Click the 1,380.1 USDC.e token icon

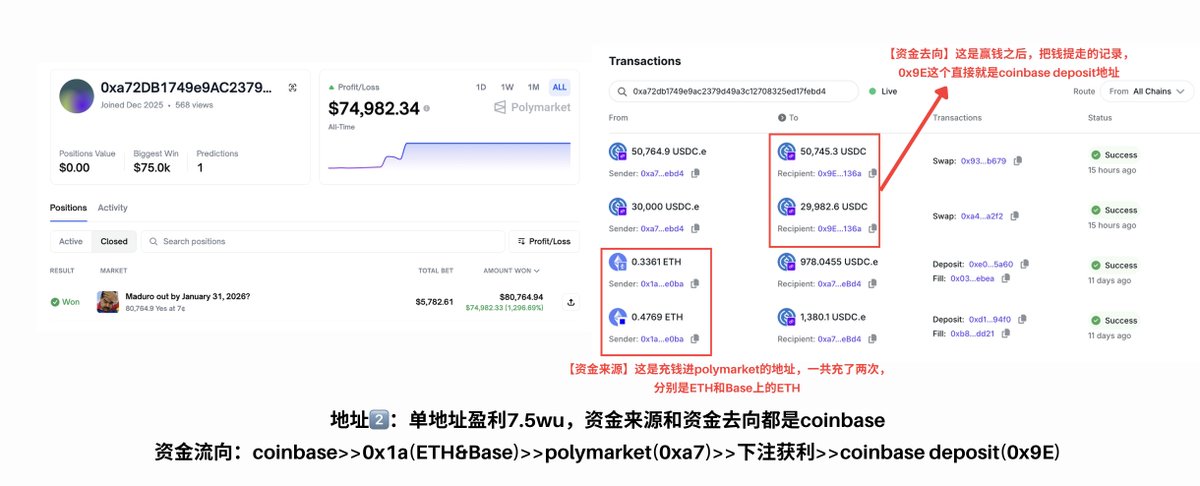tap(787, 317)
